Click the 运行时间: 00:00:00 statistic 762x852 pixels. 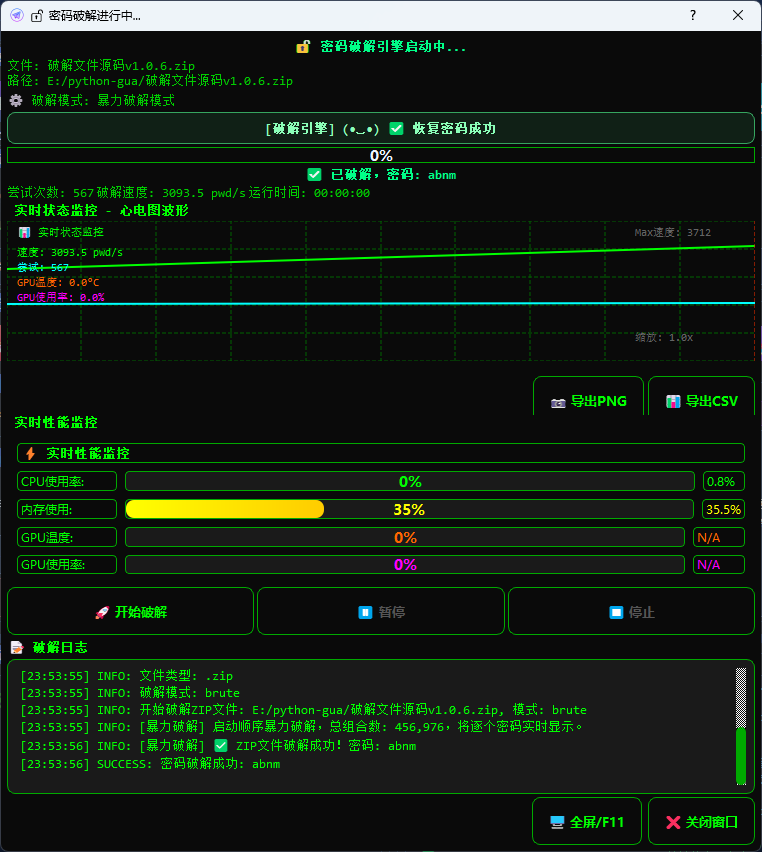[309, 193]
